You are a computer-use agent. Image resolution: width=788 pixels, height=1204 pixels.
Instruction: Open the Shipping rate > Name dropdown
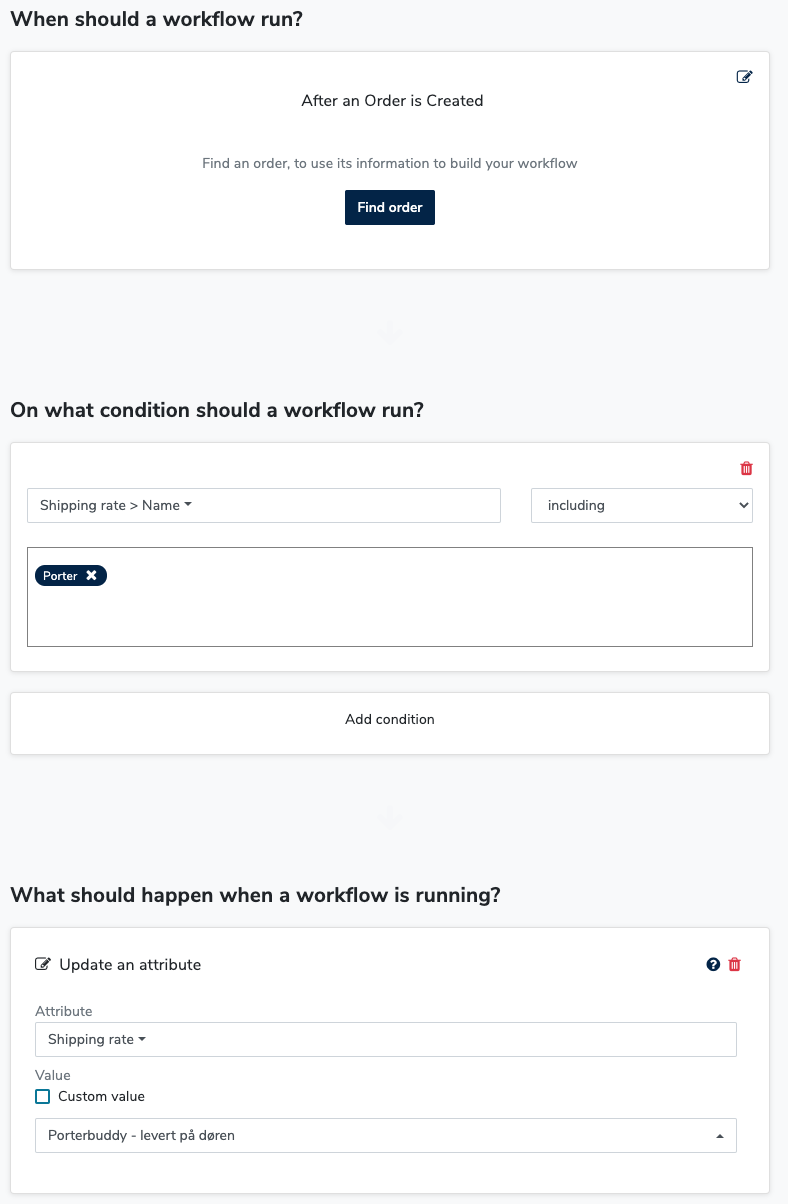pyautogui.click(x=264, y=506)
